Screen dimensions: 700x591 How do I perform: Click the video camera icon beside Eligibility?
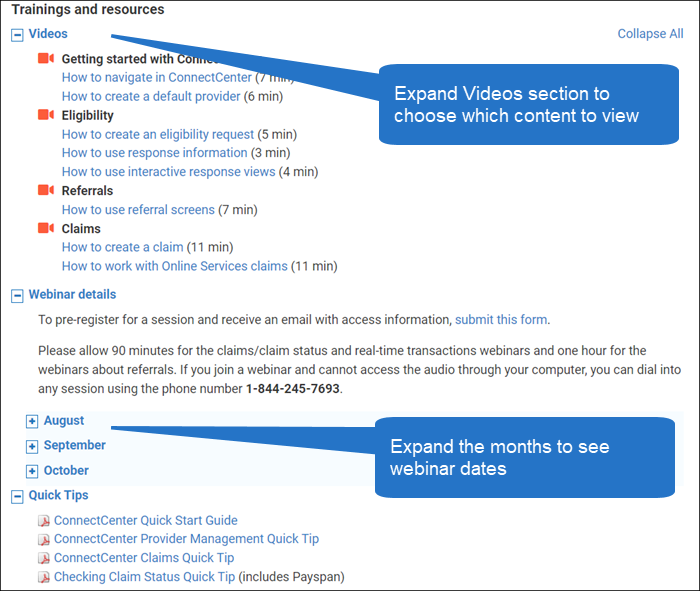pos(46,115)
